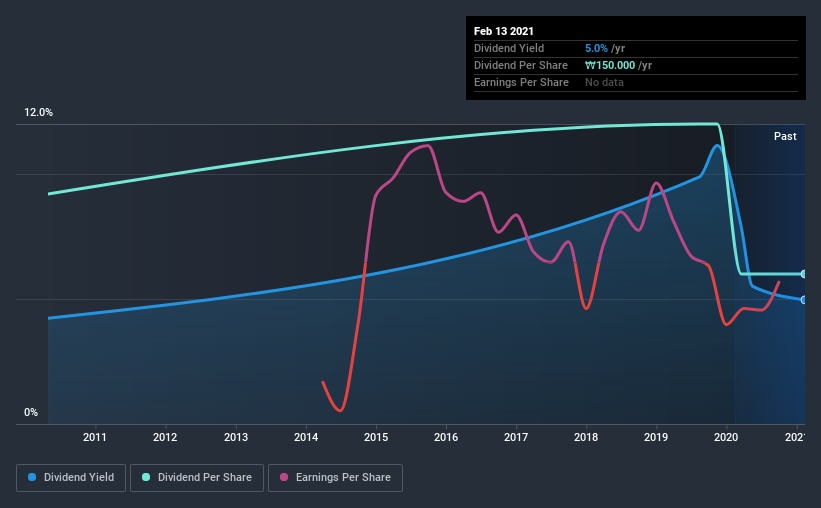Click the teal Dividend Per Share legend dot
Viewport: 821px width, 508px height.
pos(146,477)
